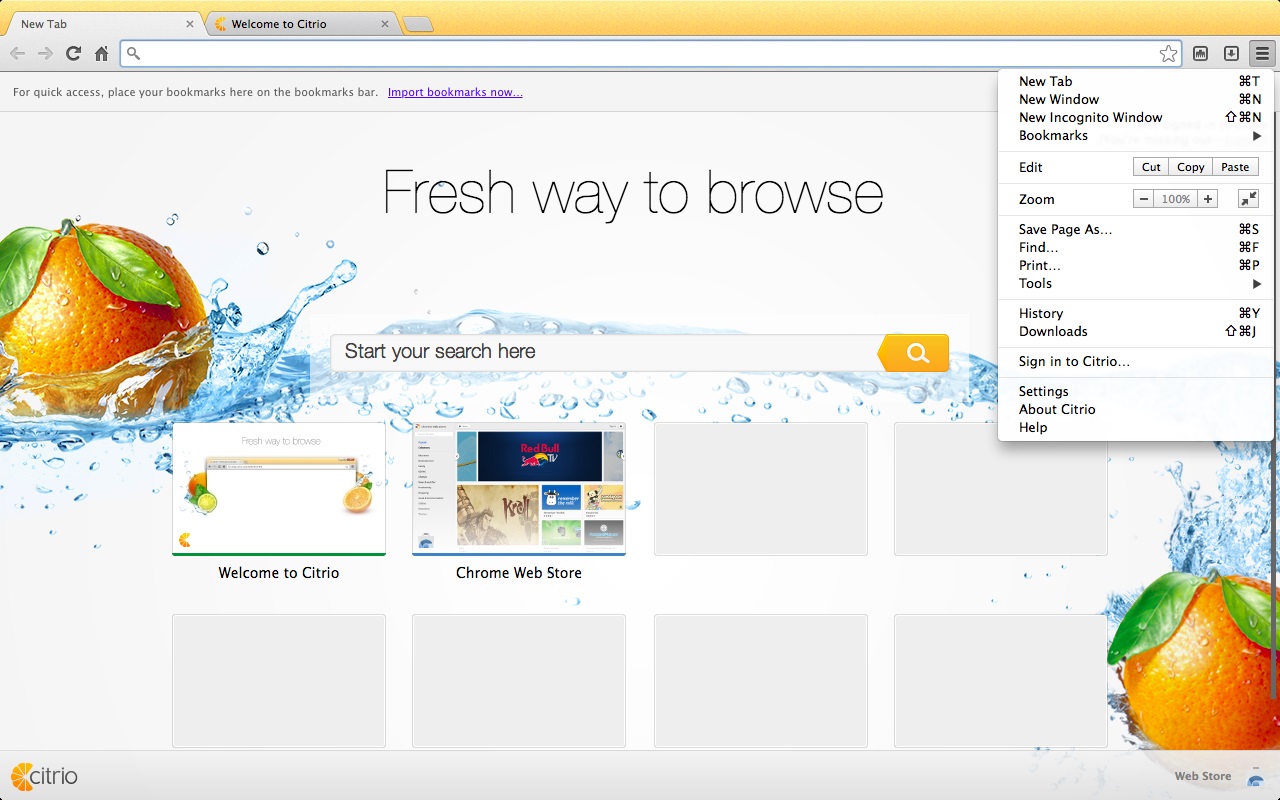Select Save Page As… menu item
Viewport: 1280px width, 800px height.
click(1136, 229)
